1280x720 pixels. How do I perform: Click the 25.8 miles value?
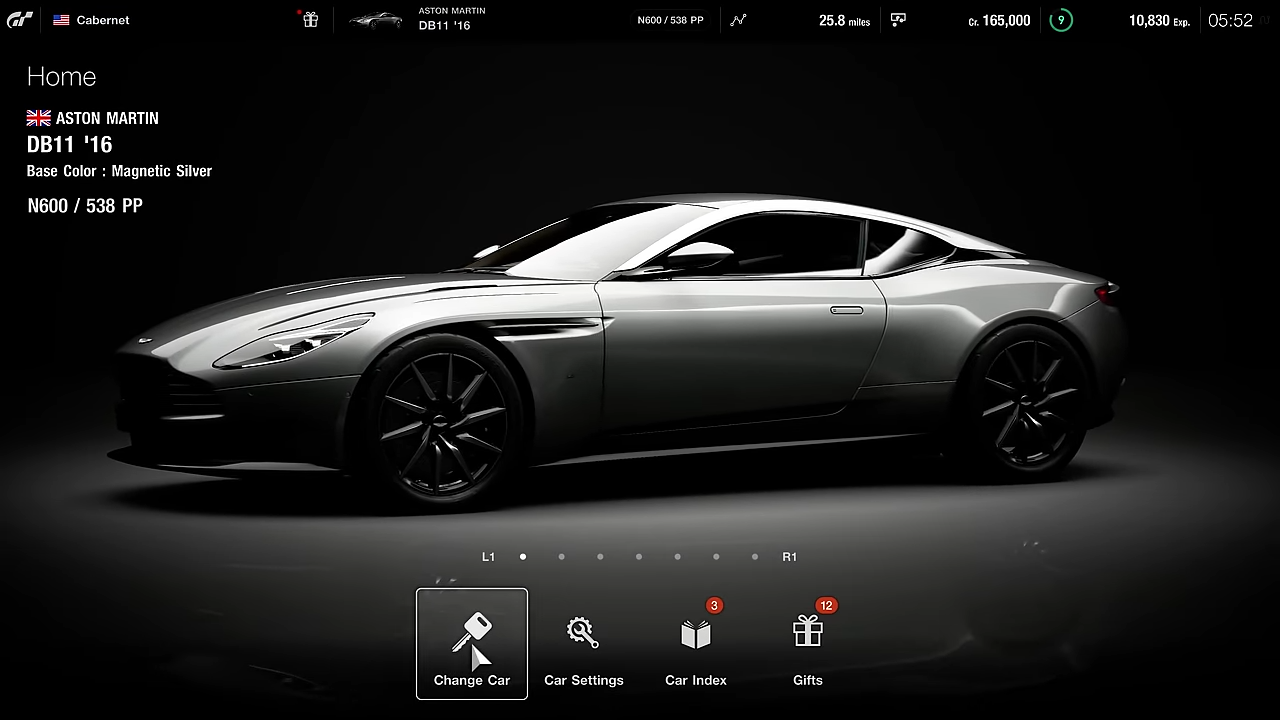point(844,20)
